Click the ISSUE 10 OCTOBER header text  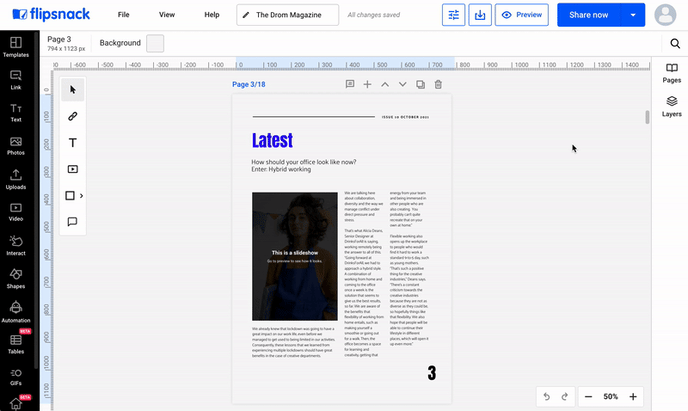(x=405, y=117)
